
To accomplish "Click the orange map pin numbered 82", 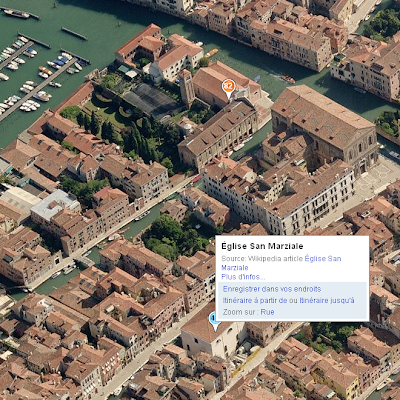I will 228,88.
